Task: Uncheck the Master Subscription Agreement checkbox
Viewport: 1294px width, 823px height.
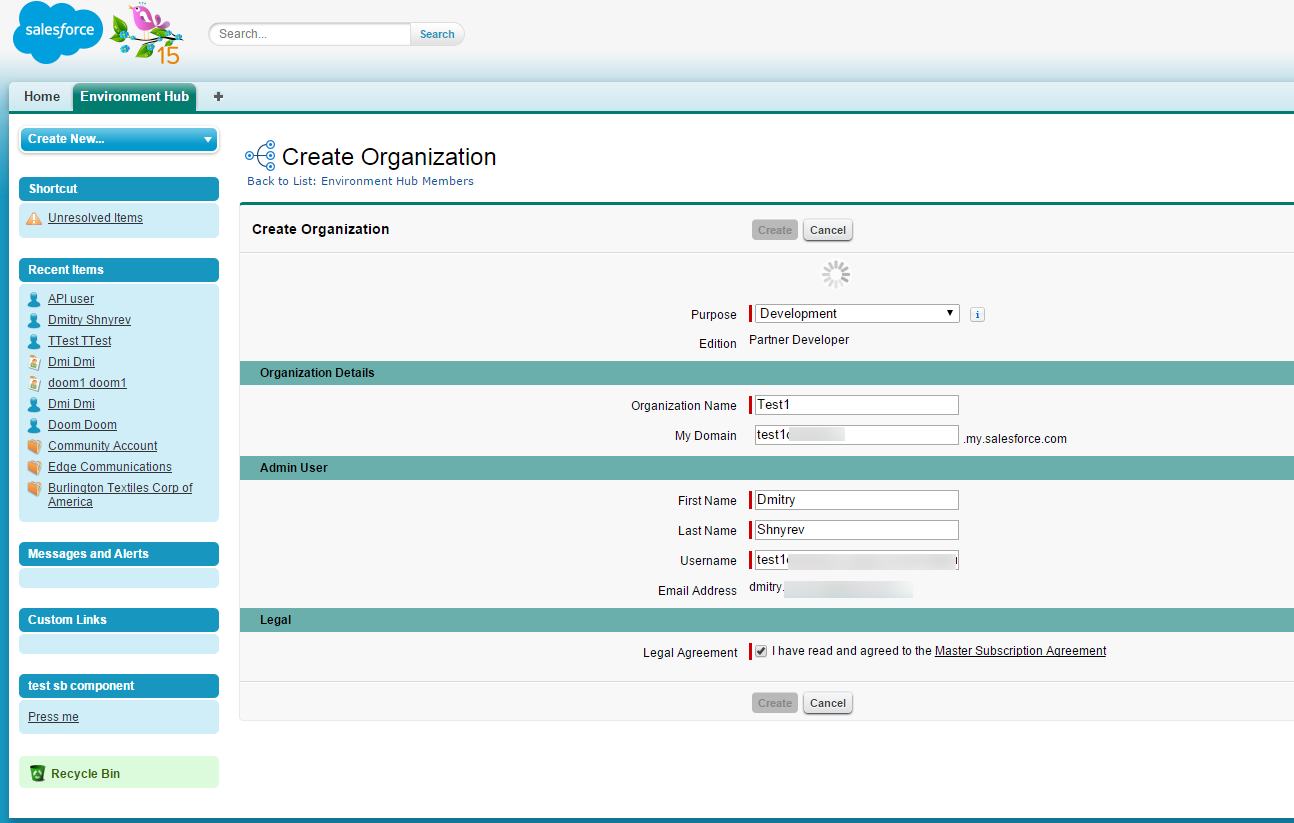Action: click(761, 651)
